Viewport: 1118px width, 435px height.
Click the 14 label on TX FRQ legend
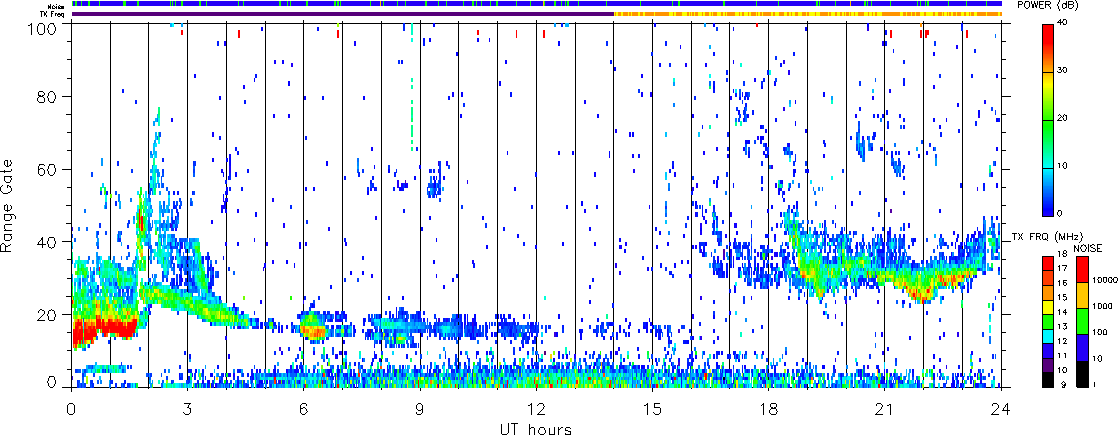tap(1062, 312)
